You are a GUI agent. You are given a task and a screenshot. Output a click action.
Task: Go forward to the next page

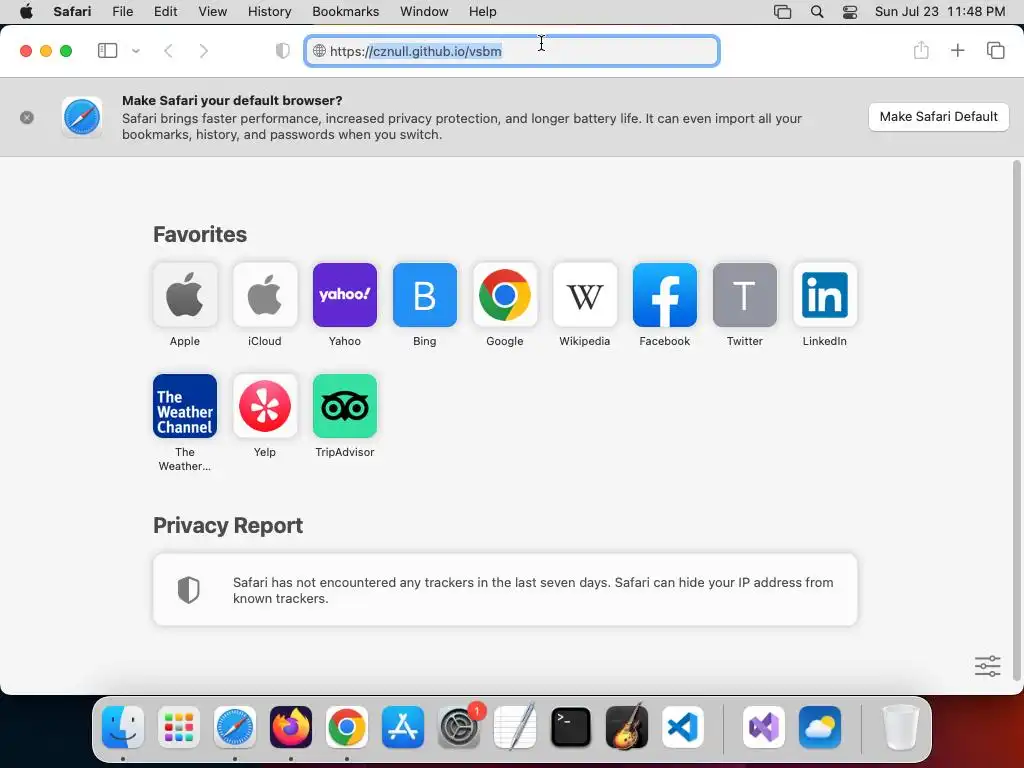(204, 50)
